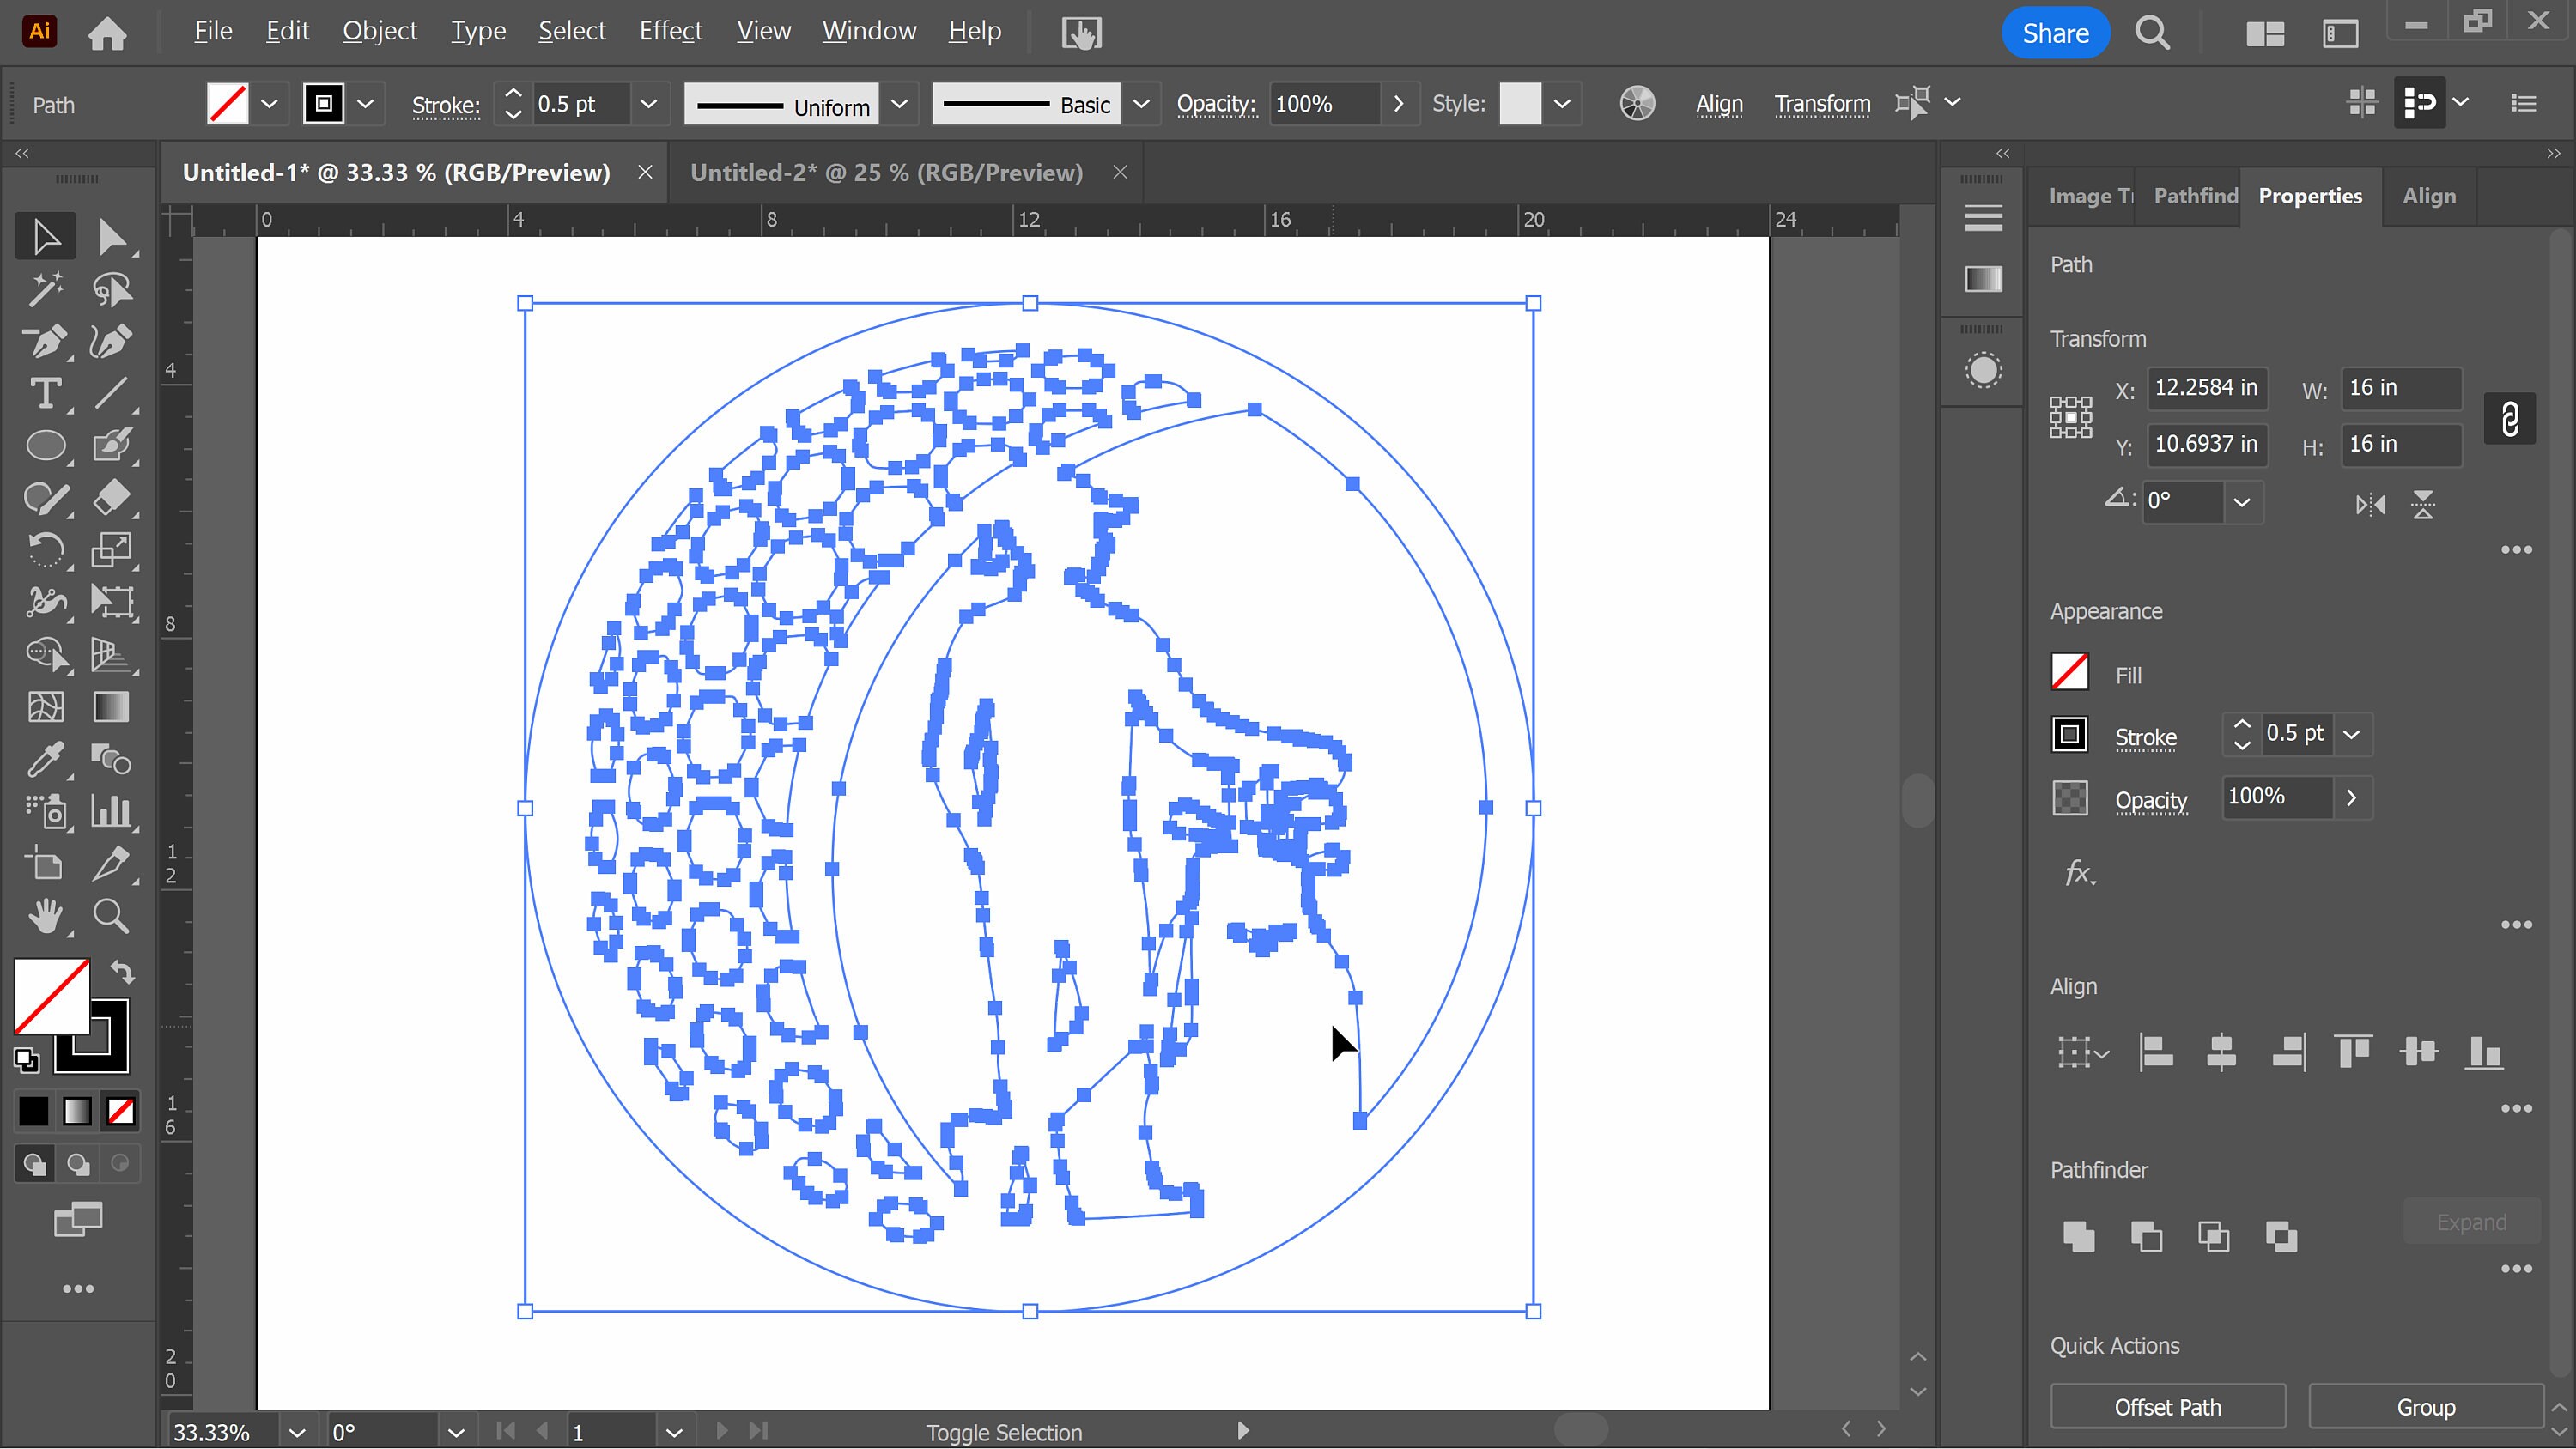Screen dimensions: 2576x1449
Task: Choose the Direct Selection tool
Action: pos(113,235)
